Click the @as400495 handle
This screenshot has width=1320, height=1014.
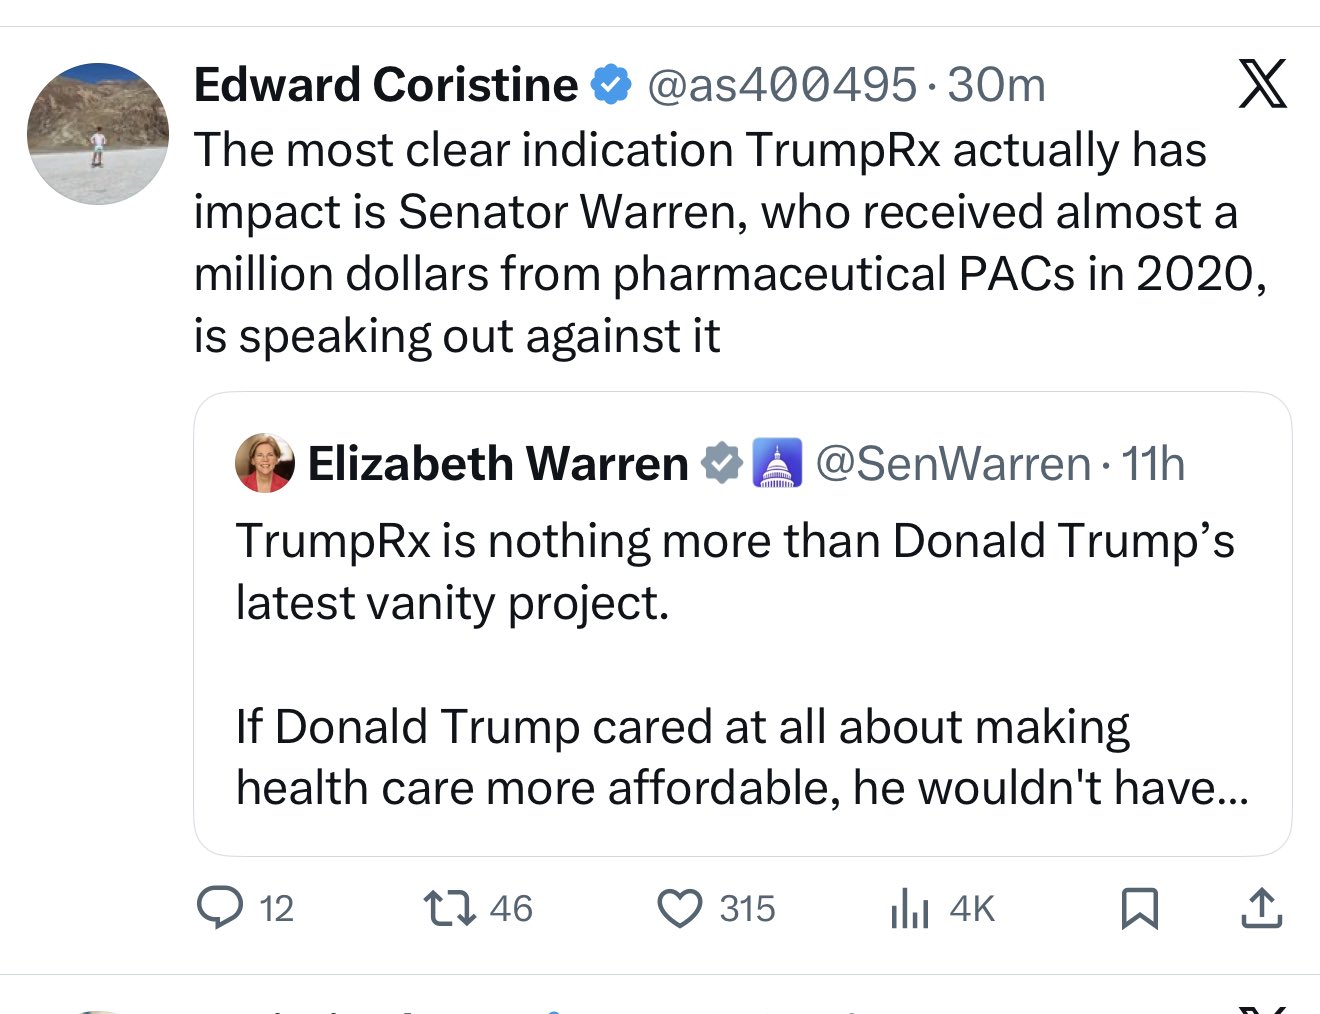[x=782, y=84]
